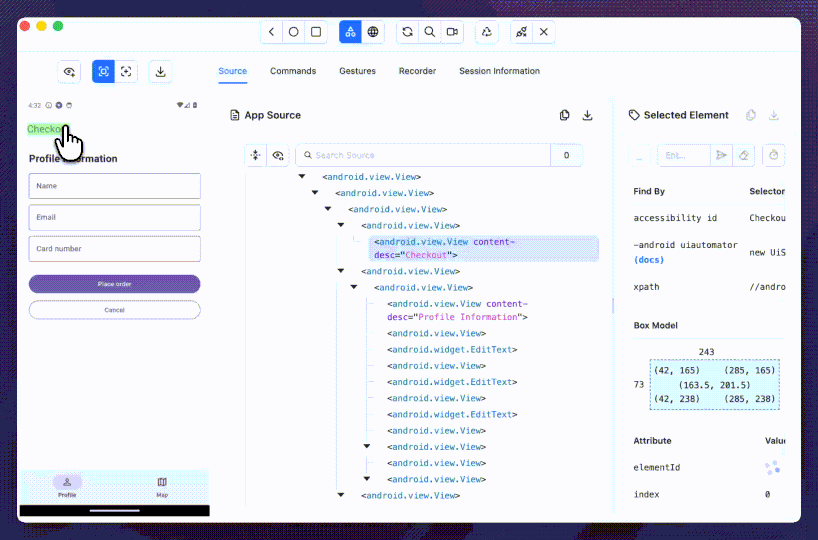Viewport: 818px width, 540px height.
Task: Click the tap element button left of Enter field
Action: pos(640,155)
